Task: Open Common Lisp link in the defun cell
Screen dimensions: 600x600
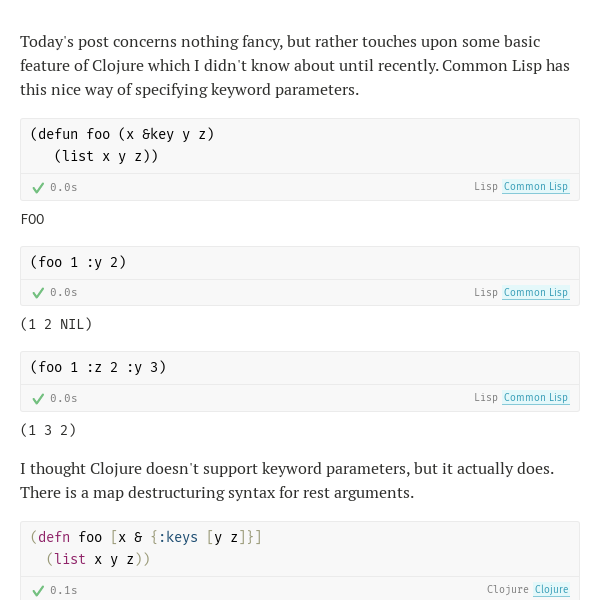Action: tap(536, 187)
